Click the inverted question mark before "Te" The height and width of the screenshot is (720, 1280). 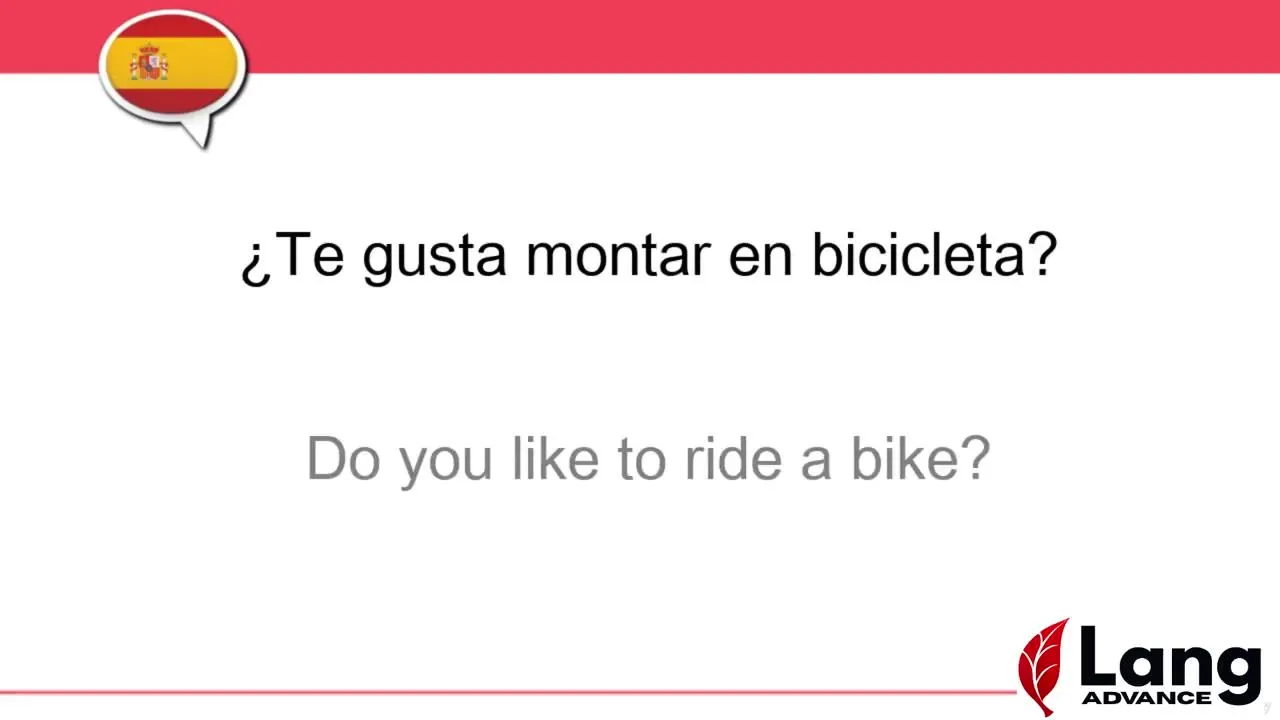point(252,262)
